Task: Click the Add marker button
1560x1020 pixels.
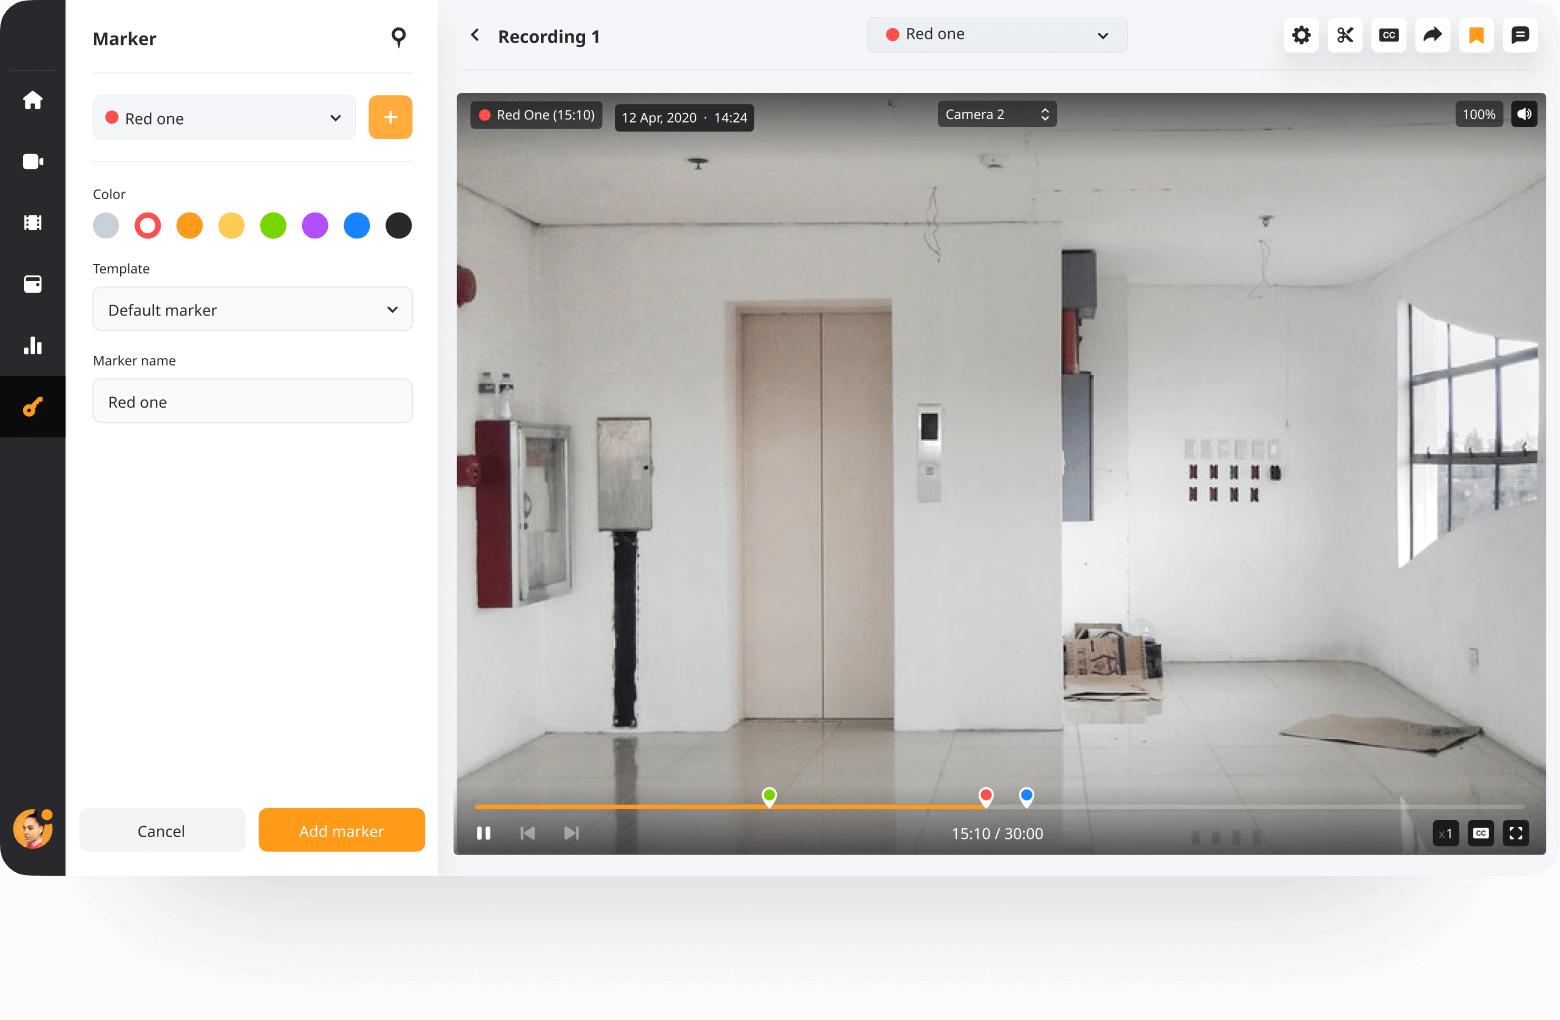Action: (342, 830)
